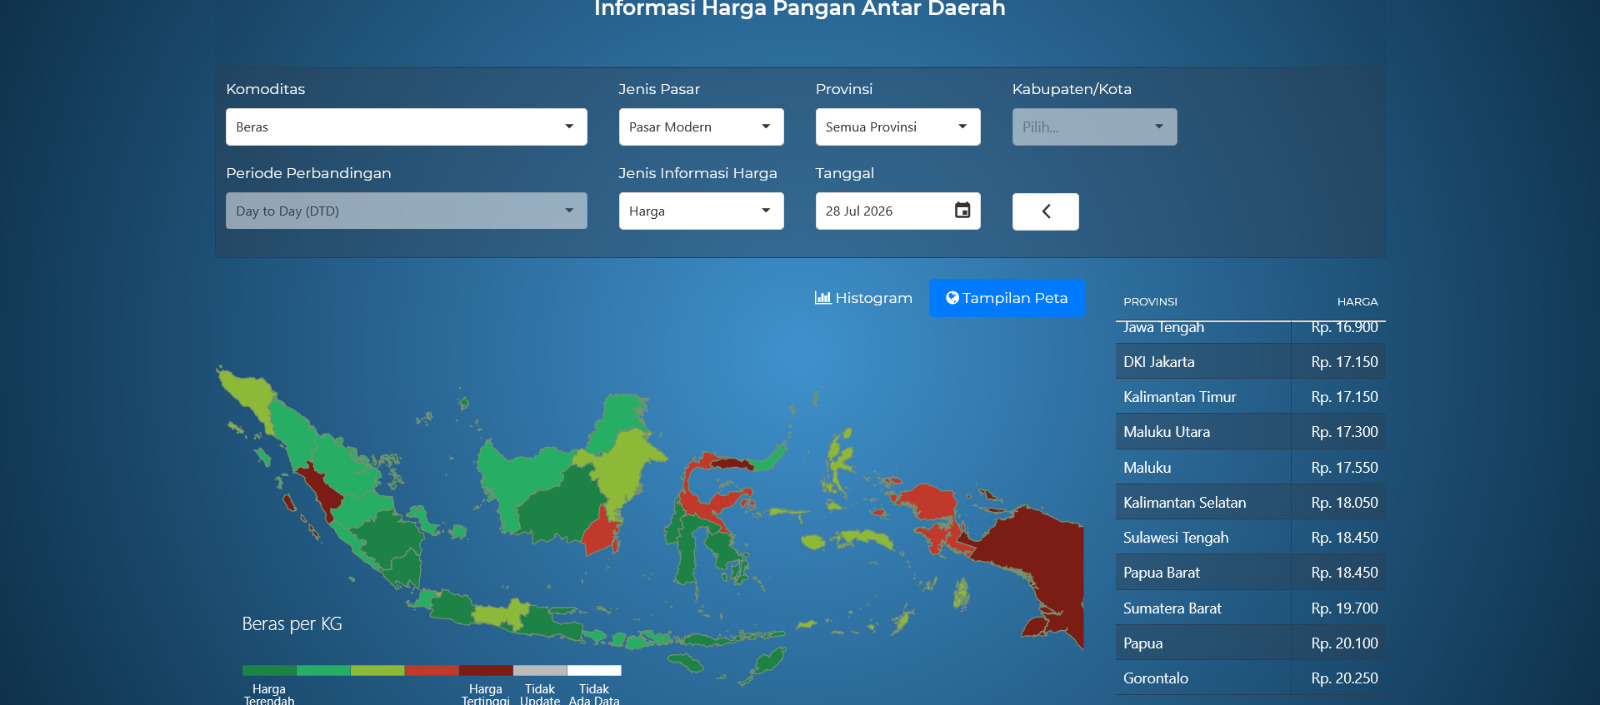The image size is (1600, 705).
Task: Select the Tampilan Peta map view
Action: pos(1007,298)
